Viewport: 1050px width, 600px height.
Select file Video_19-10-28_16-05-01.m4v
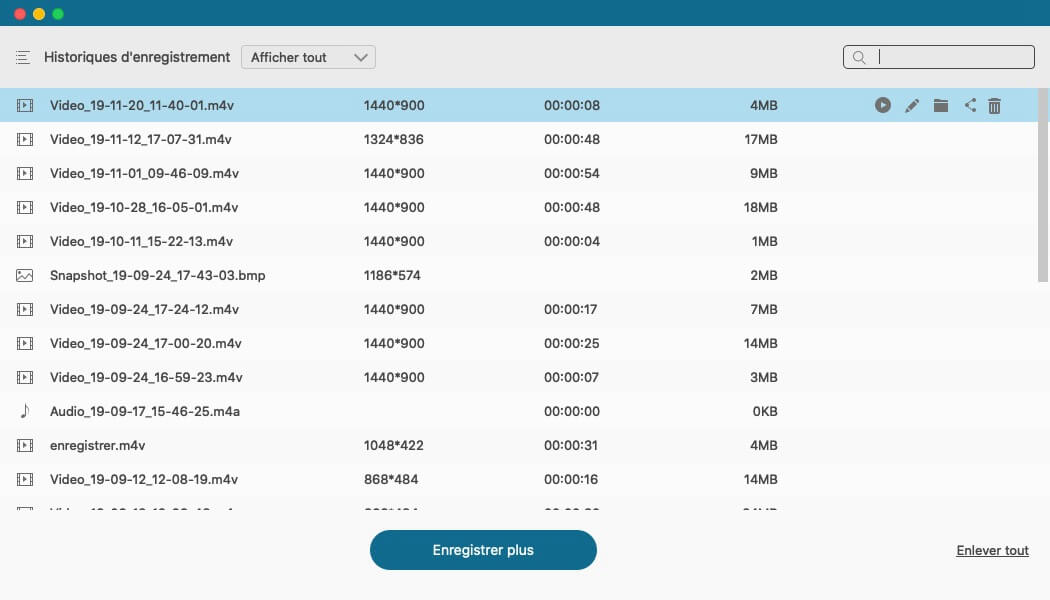coord(144,208)
